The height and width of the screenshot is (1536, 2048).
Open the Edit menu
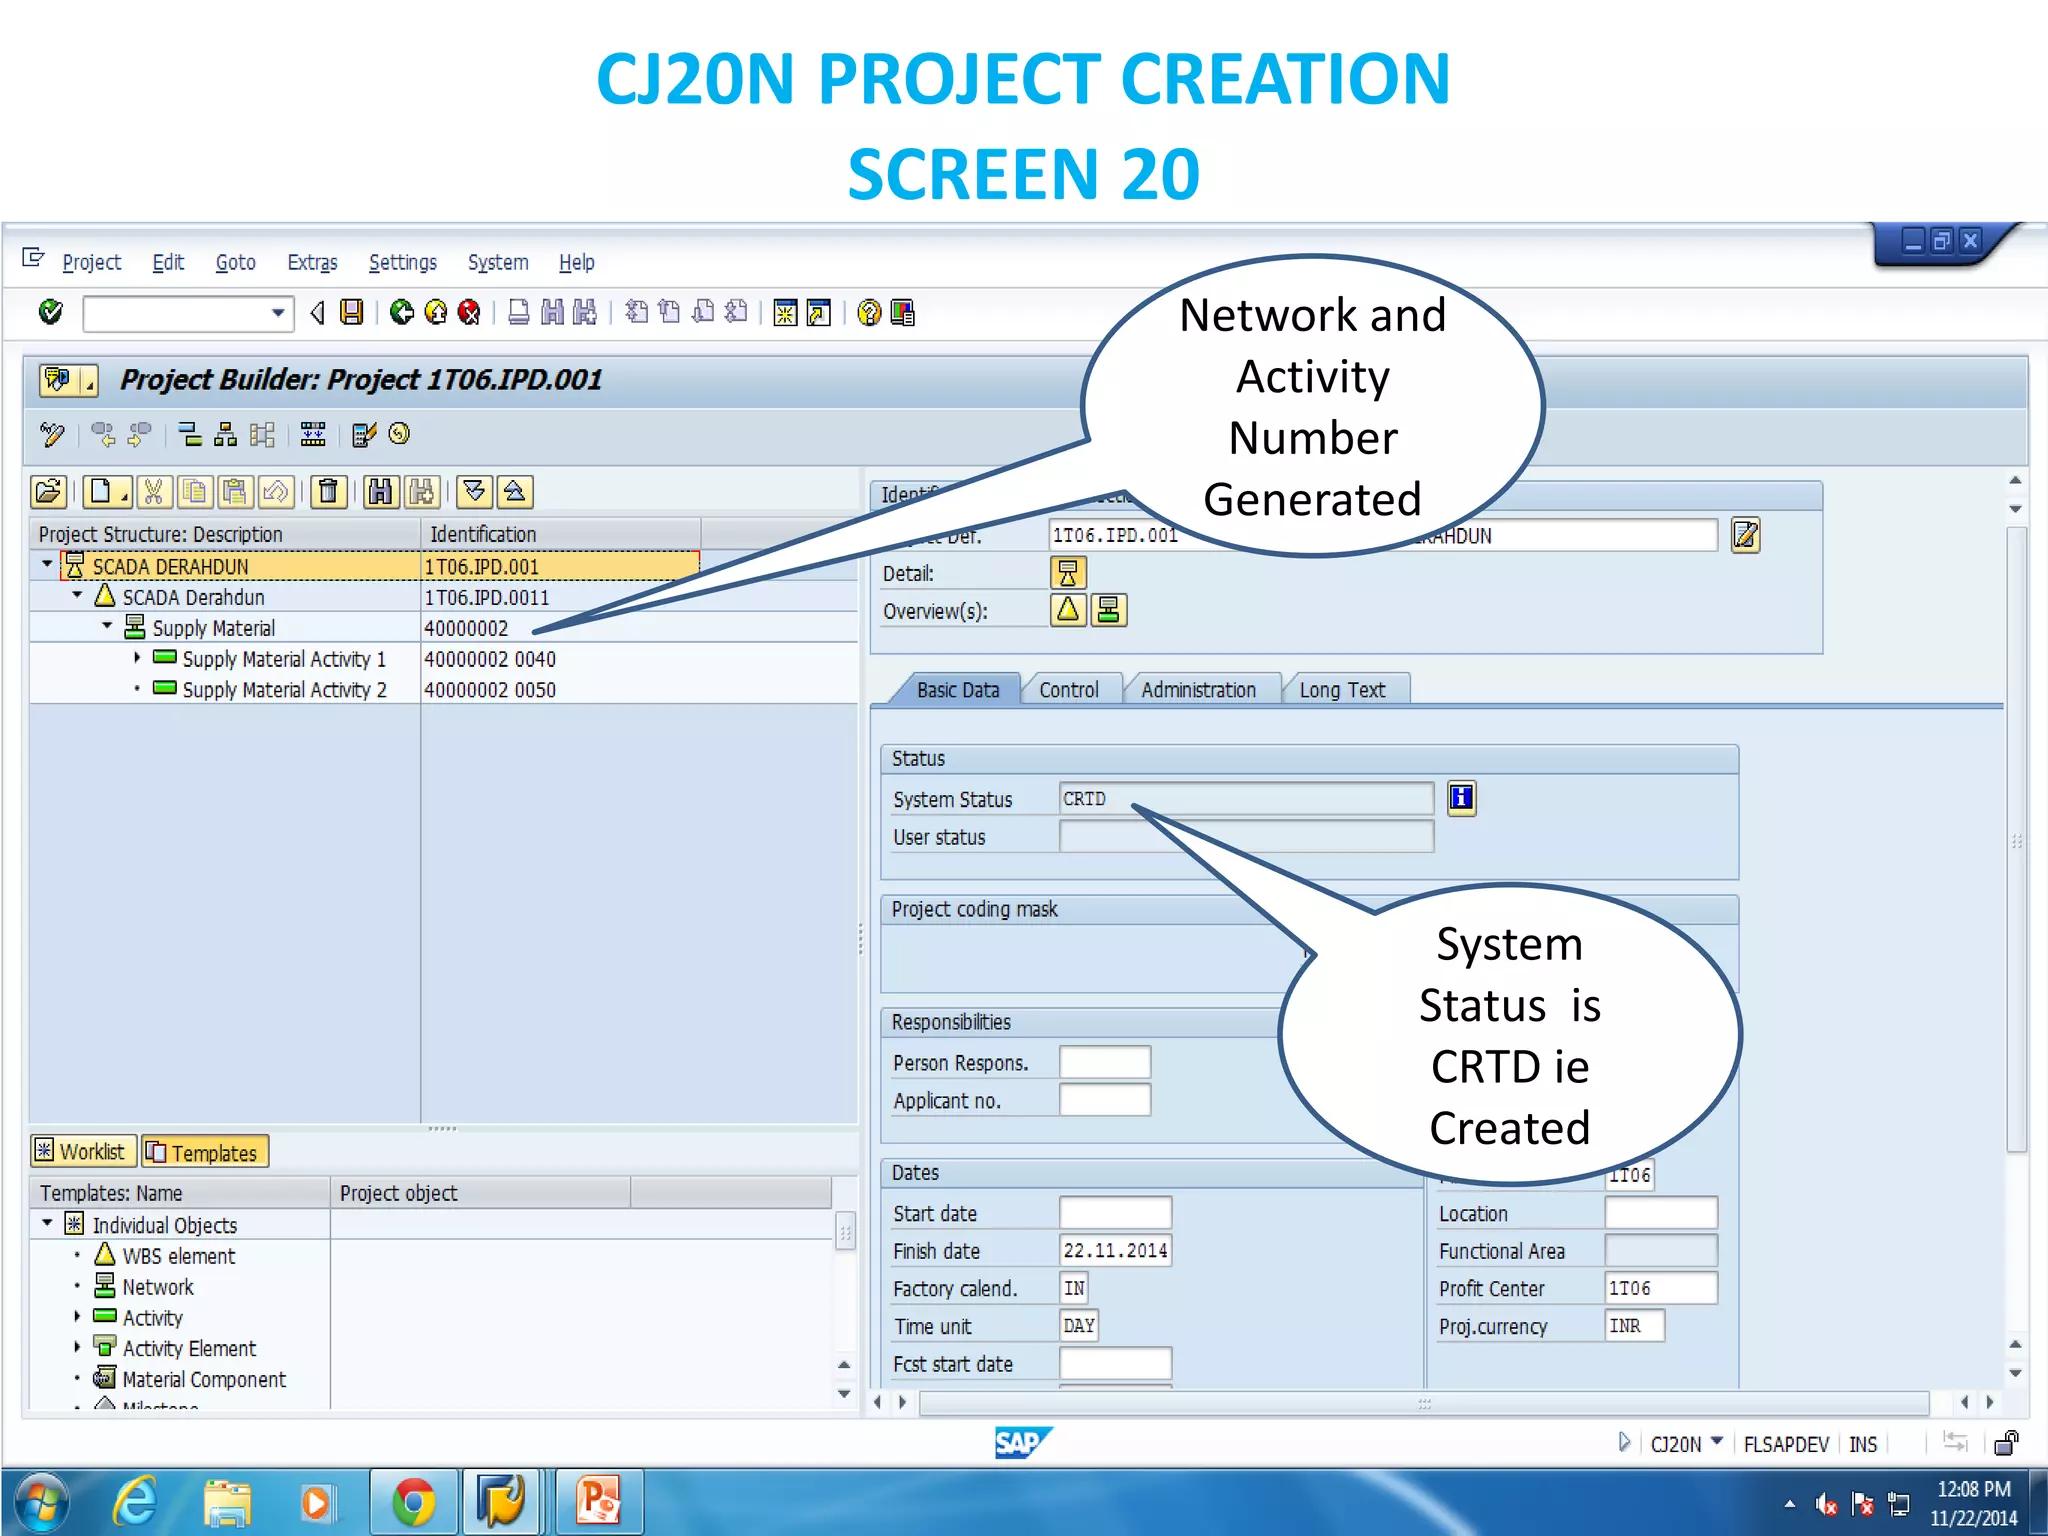point(168,262)
